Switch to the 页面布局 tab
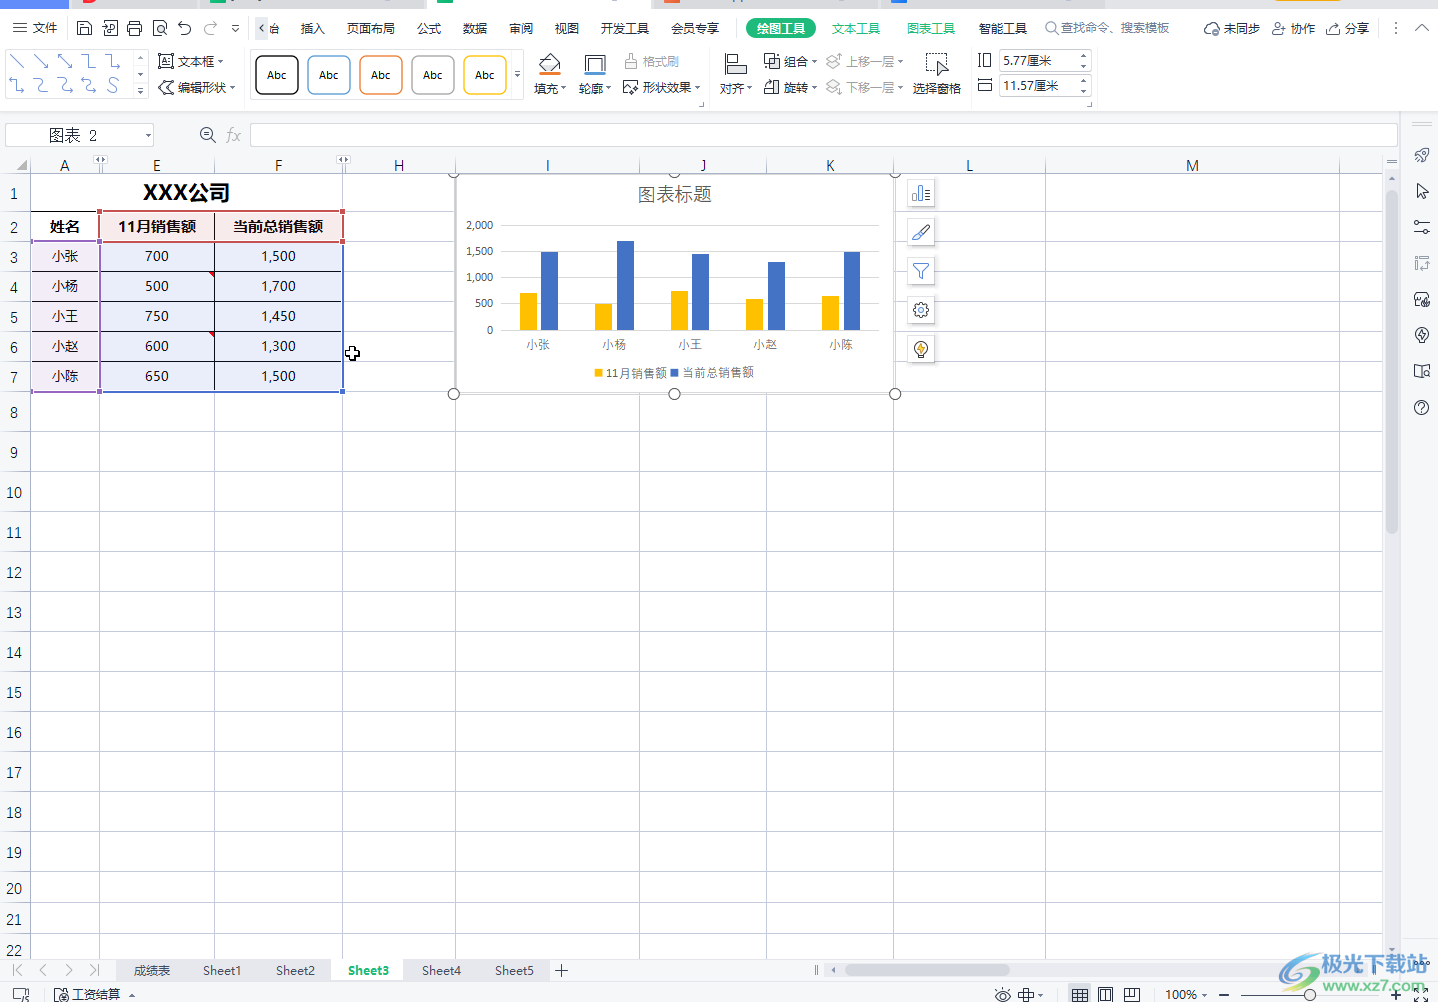 [x=371, y=28]
